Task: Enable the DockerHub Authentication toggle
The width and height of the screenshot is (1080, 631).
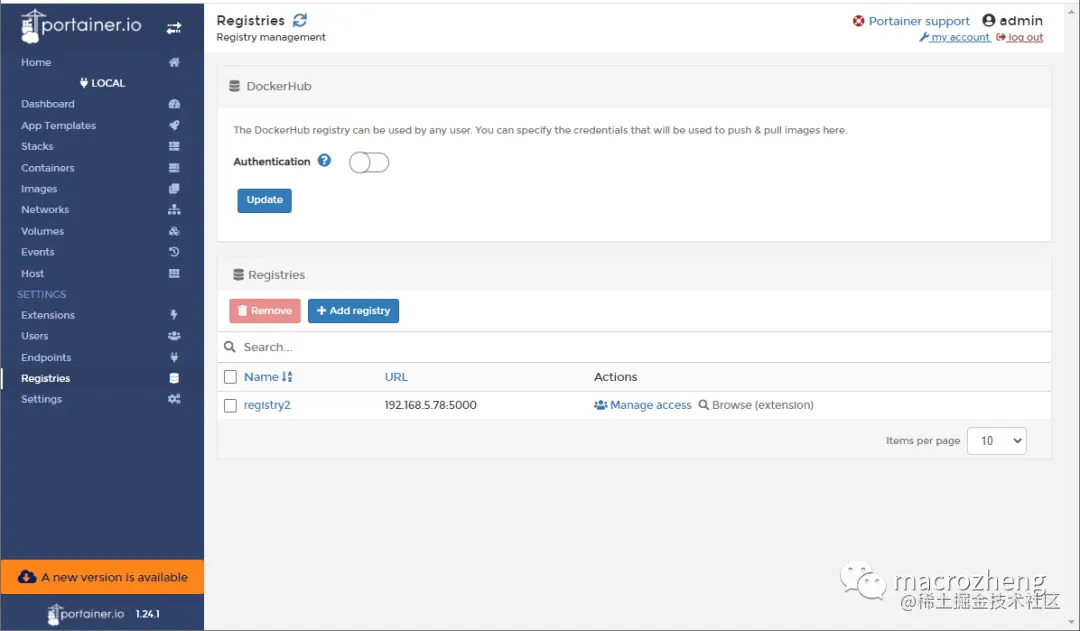Action: 369,163
